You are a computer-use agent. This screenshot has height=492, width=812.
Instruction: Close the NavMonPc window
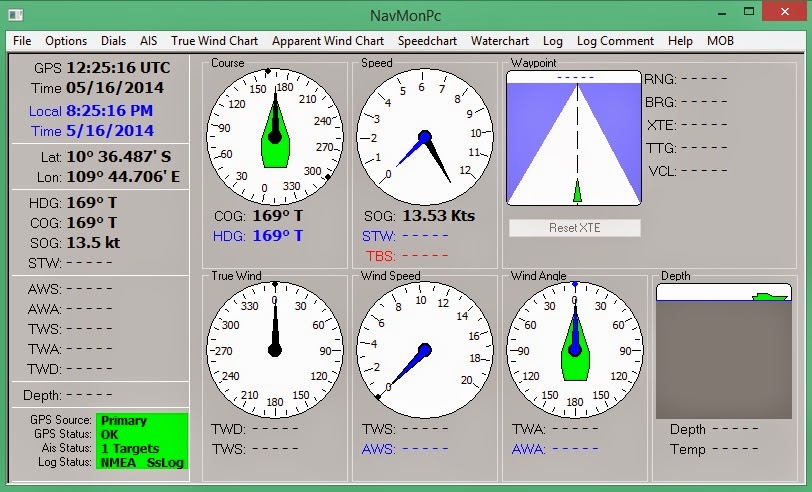click(x=785, y=12)
